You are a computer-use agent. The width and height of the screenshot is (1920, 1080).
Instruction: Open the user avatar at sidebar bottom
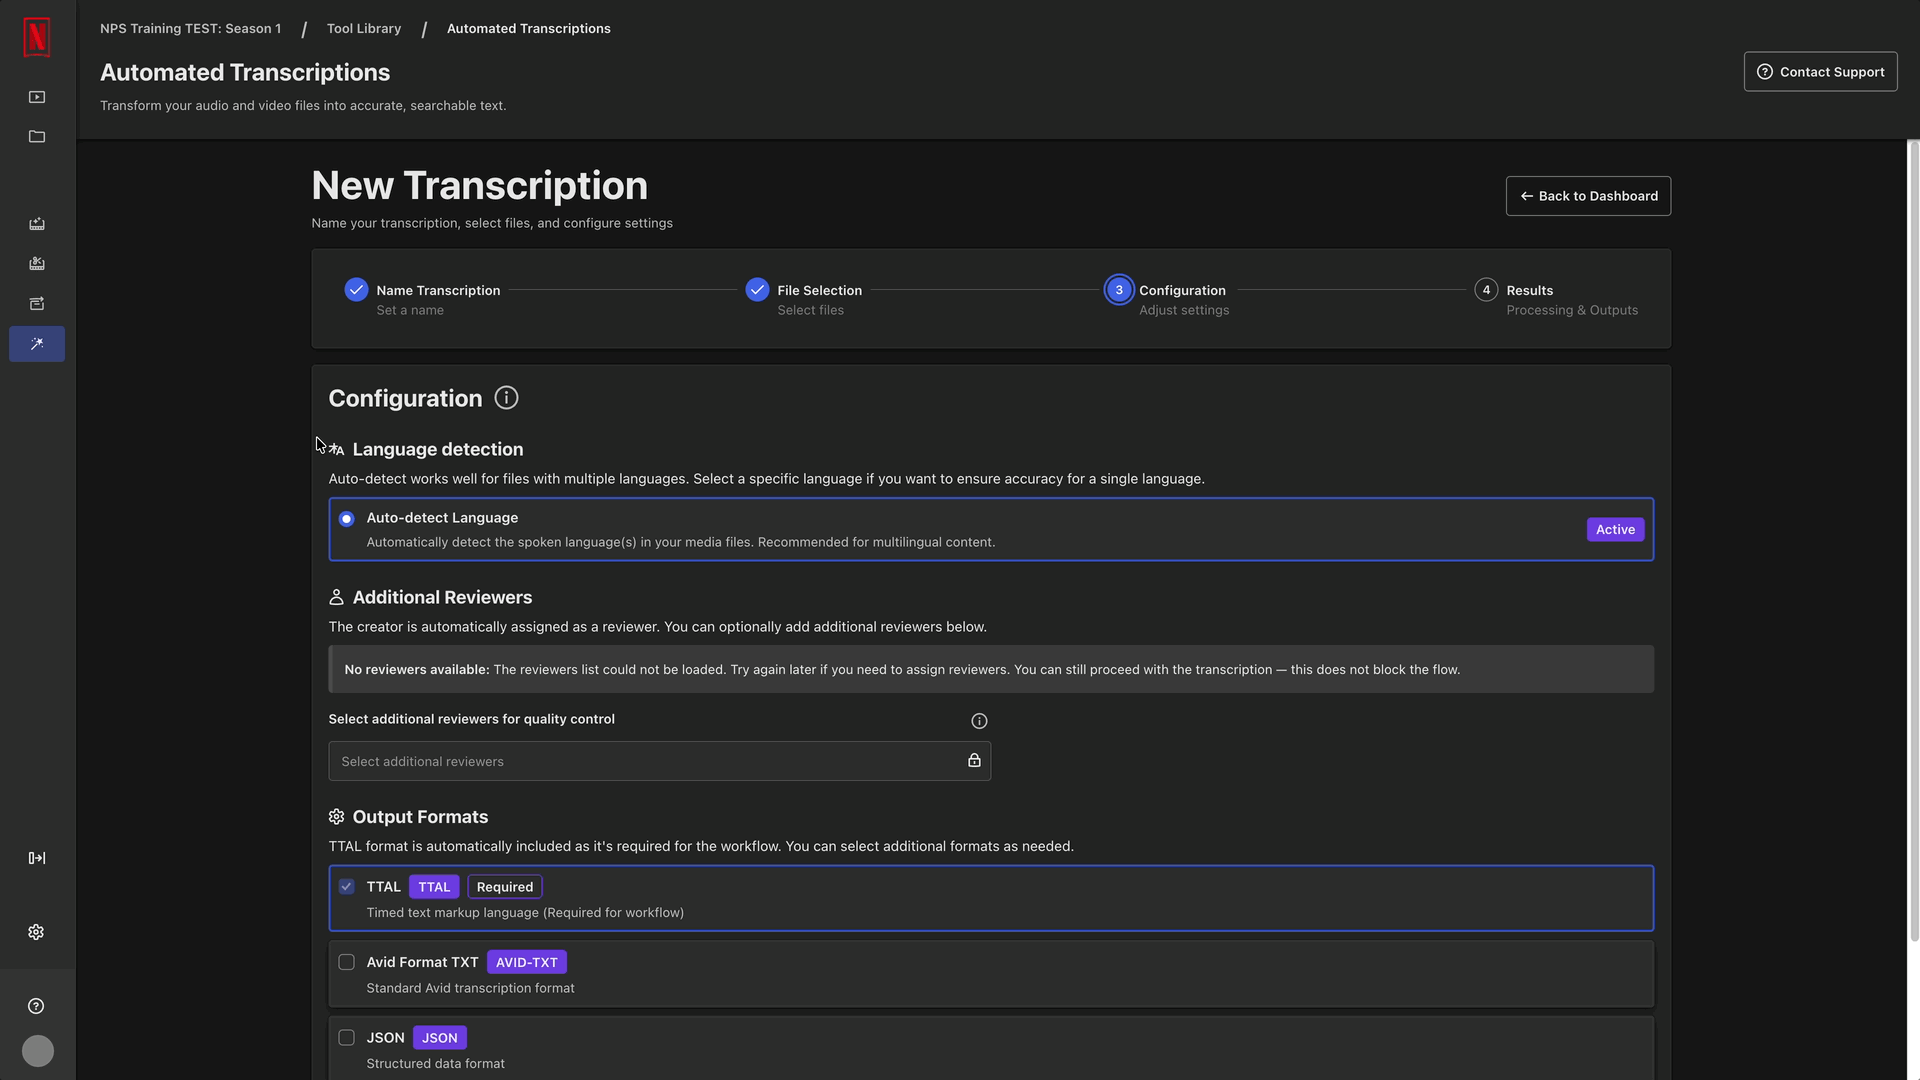38,1051
